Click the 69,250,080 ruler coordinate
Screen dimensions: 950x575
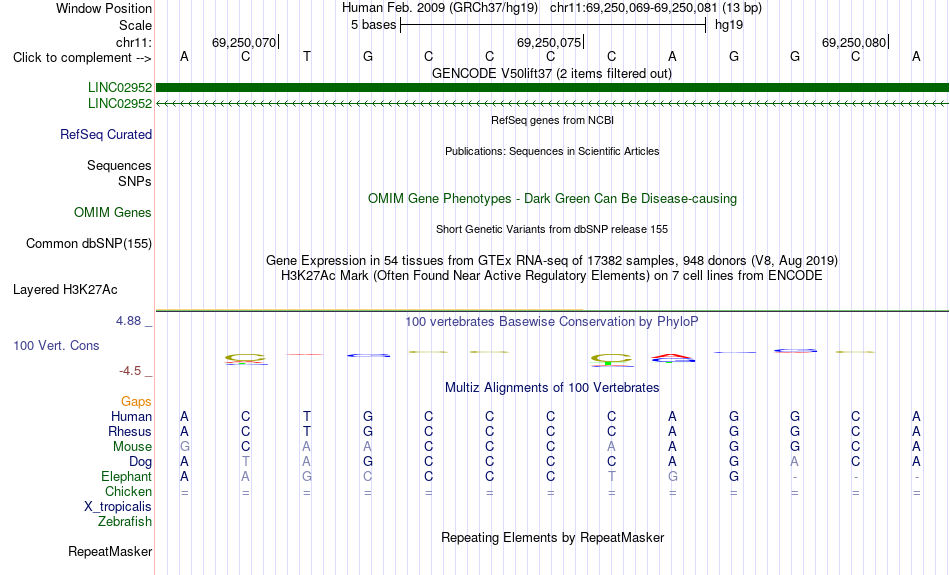(854, 42)
